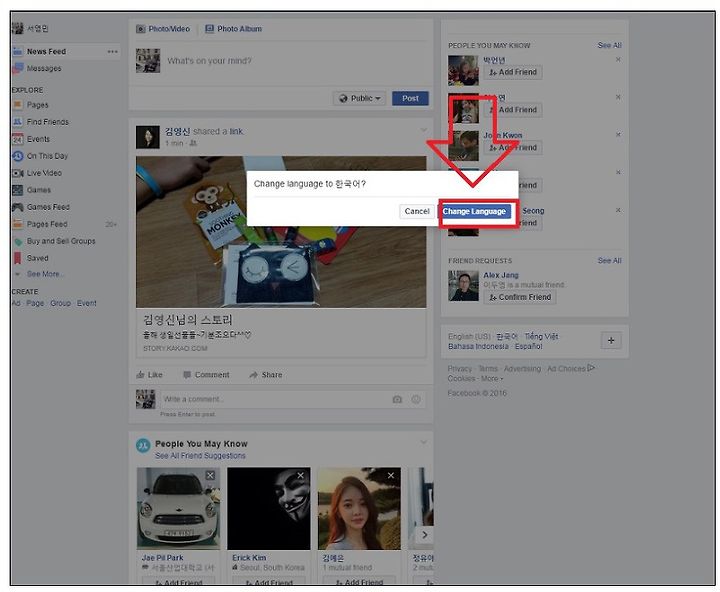
Task: Dismiss John Kwon's friend suggestion
Action: (x=618, y=135)
